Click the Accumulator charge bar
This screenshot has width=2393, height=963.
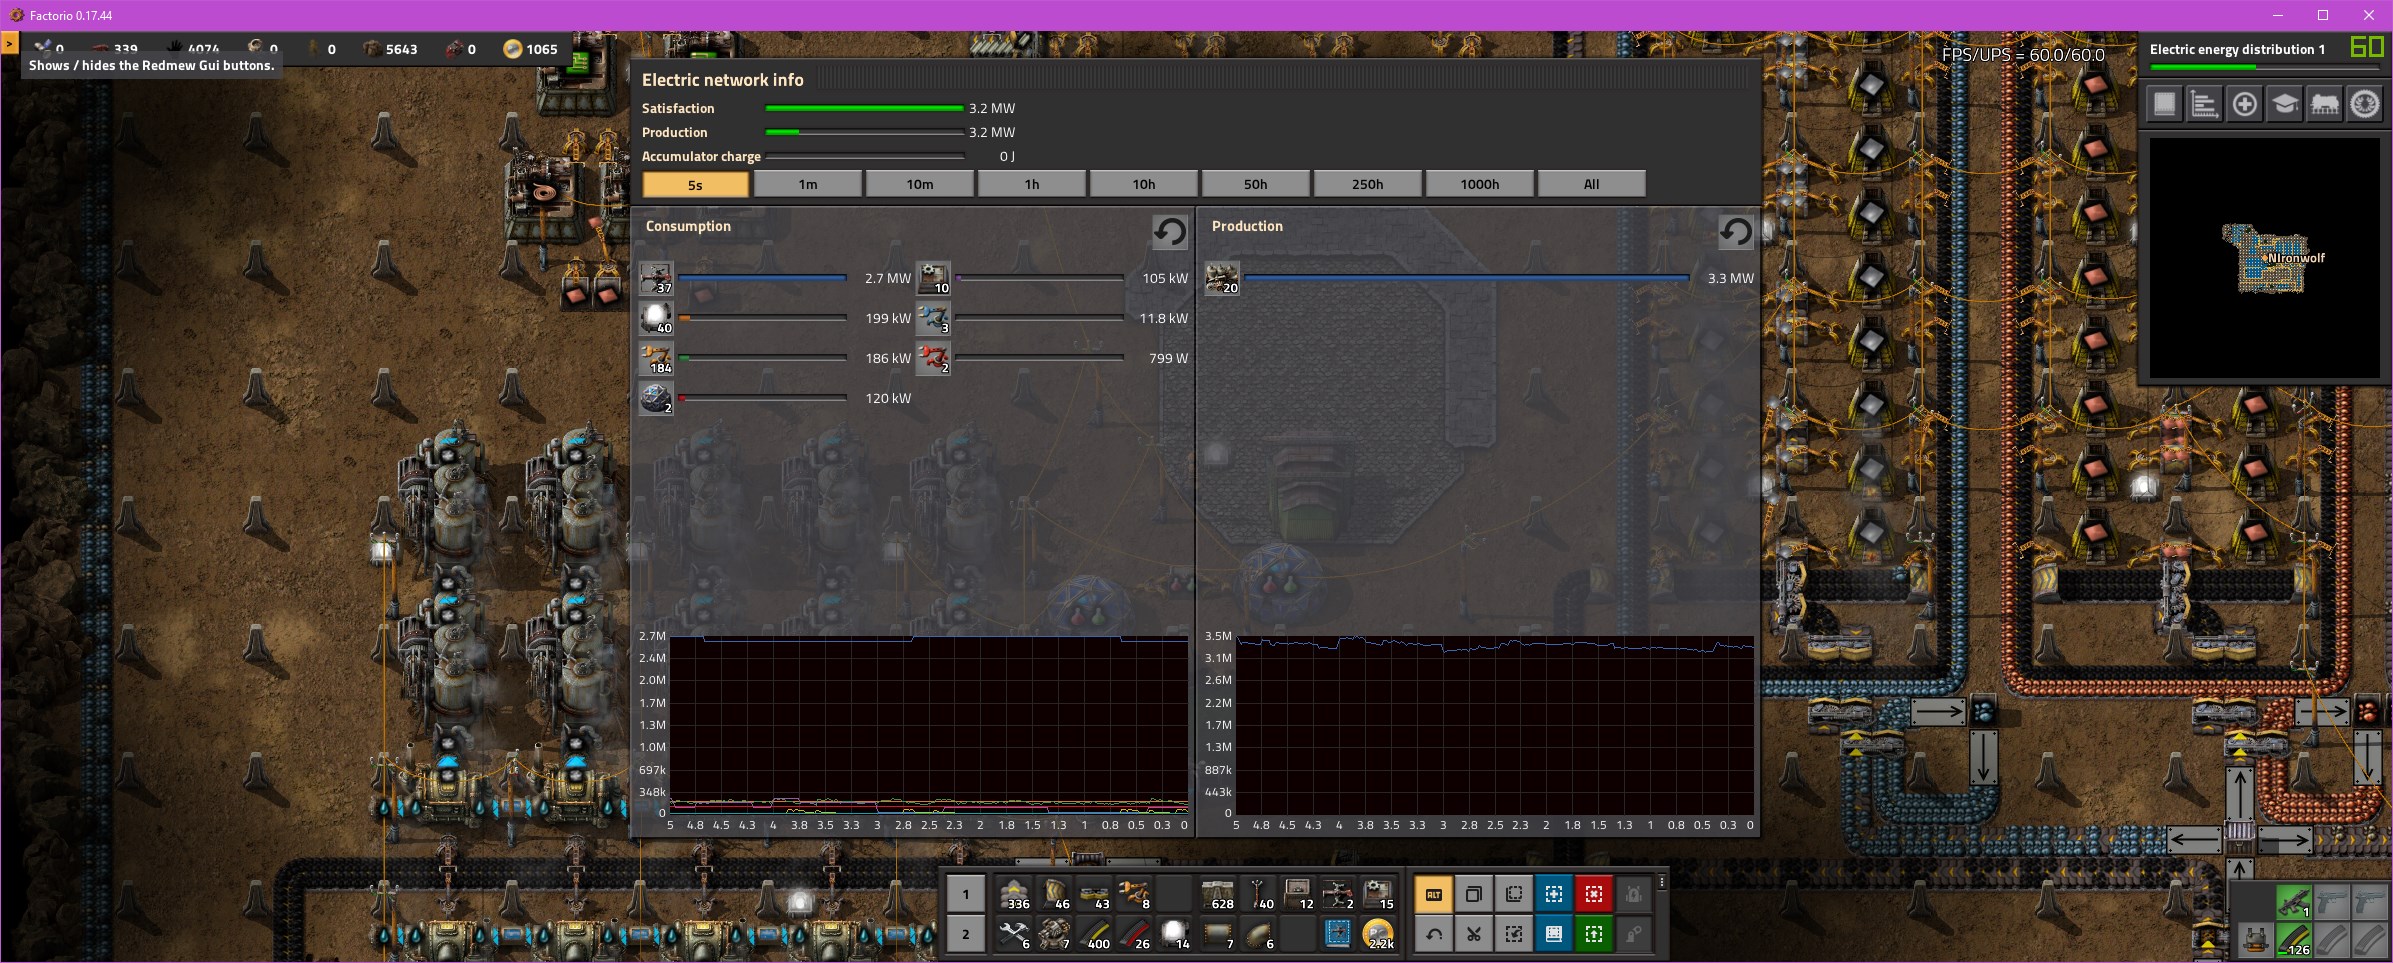coord(864,156)
